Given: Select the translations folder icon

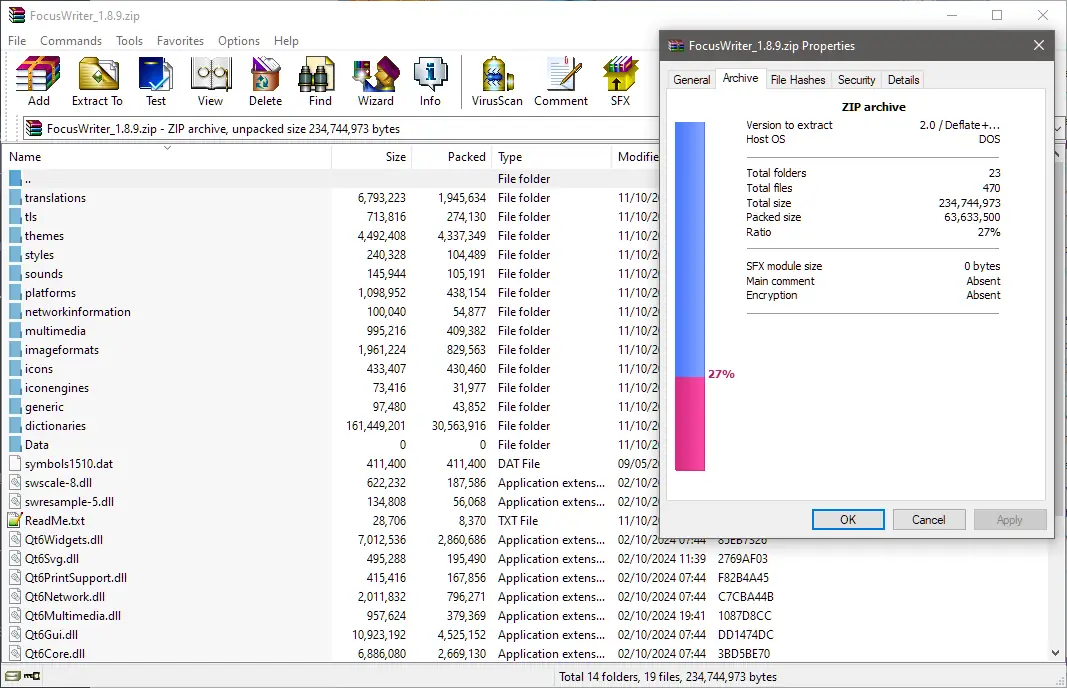Looking at the screenshot, I should (15, 198).
